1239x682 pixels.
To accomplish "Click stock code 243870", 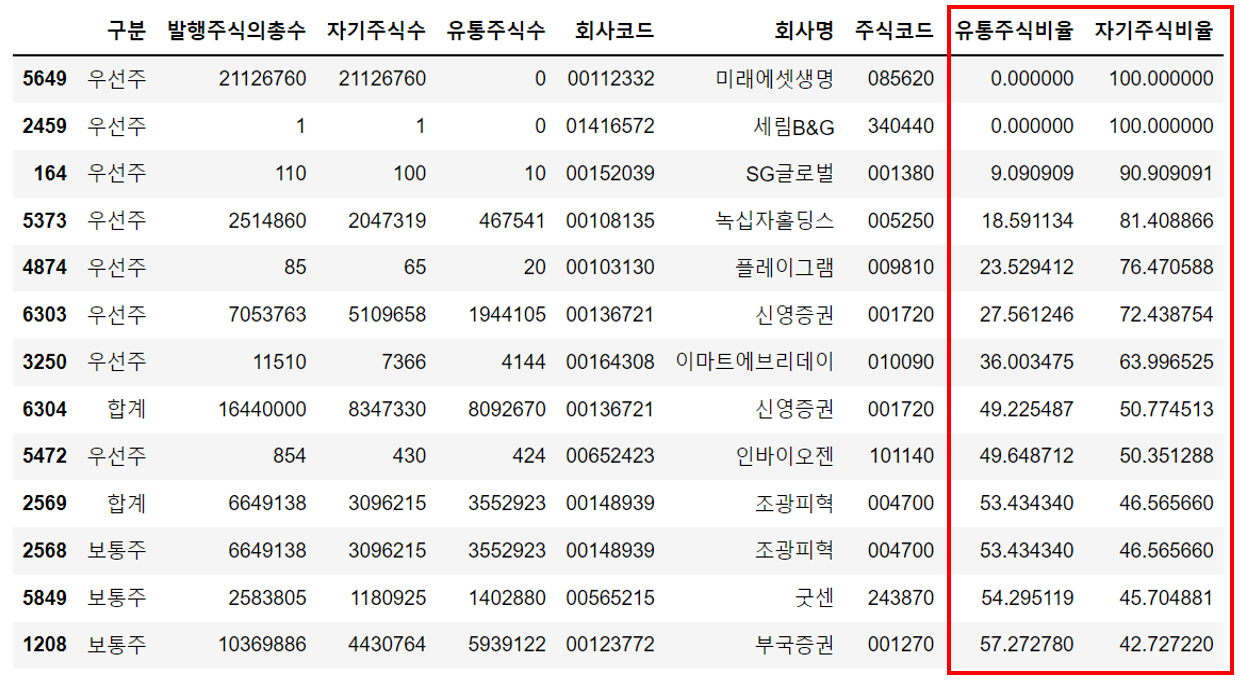I will tap(901, 597).
